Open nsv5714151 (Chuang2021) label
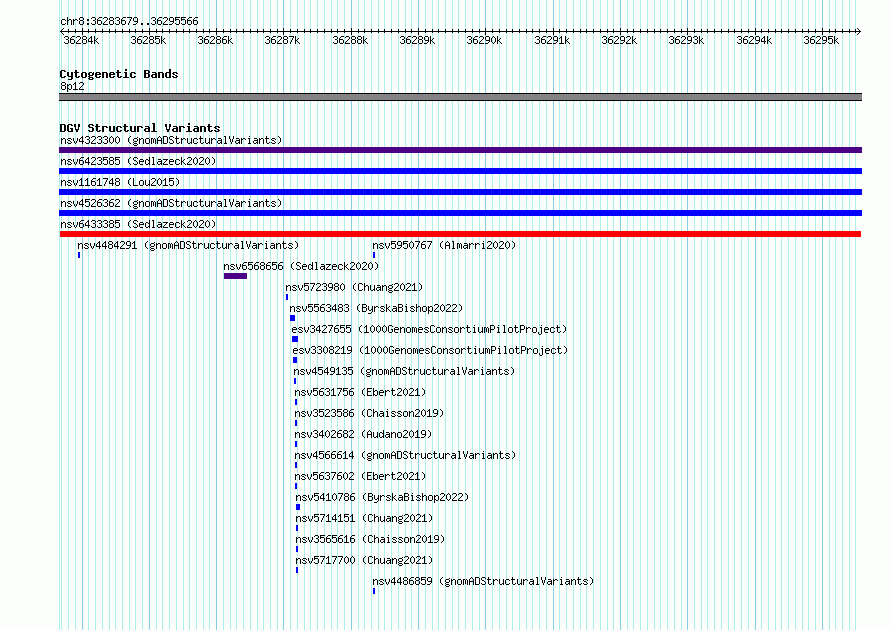This screenshot has width=890, height=630. click(x=364, y=518)
